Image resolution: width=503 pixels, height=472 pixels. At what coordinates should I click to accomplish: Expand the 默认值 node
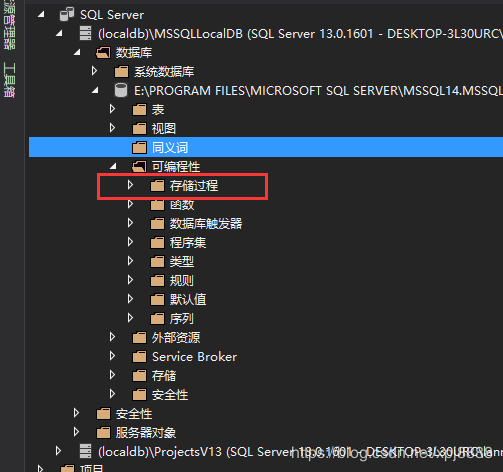(130, 299)
